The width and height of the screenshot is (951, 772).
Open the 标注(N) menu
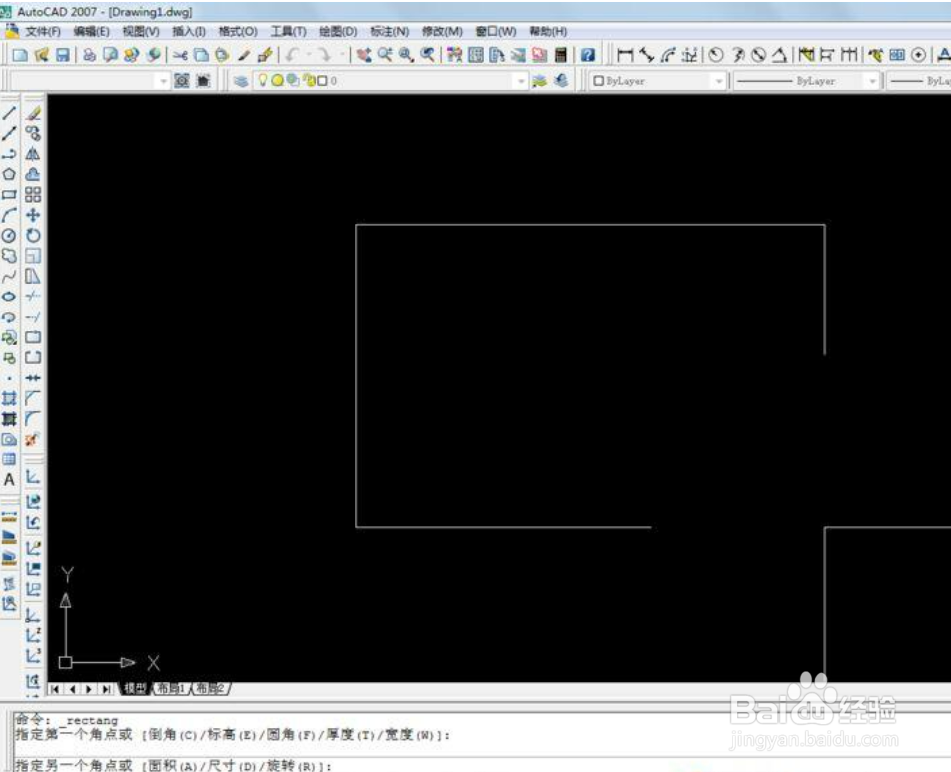pyautogui.click(x=389, y=32)
